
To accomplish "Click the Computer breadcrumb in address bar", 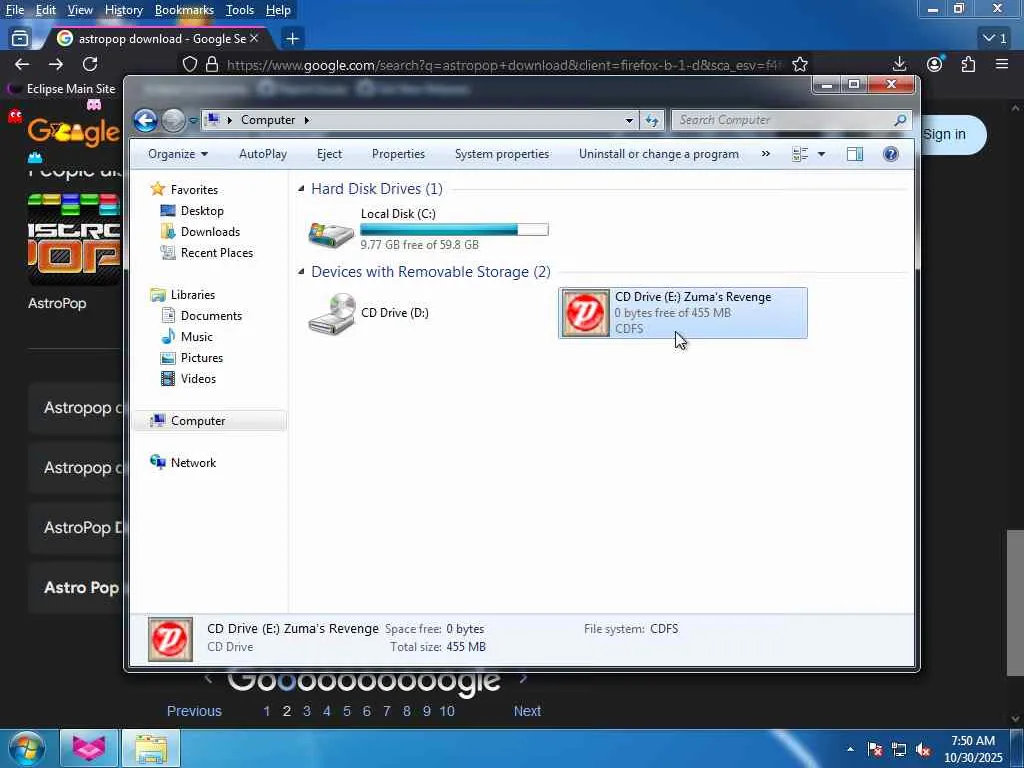I will point(268,120).
